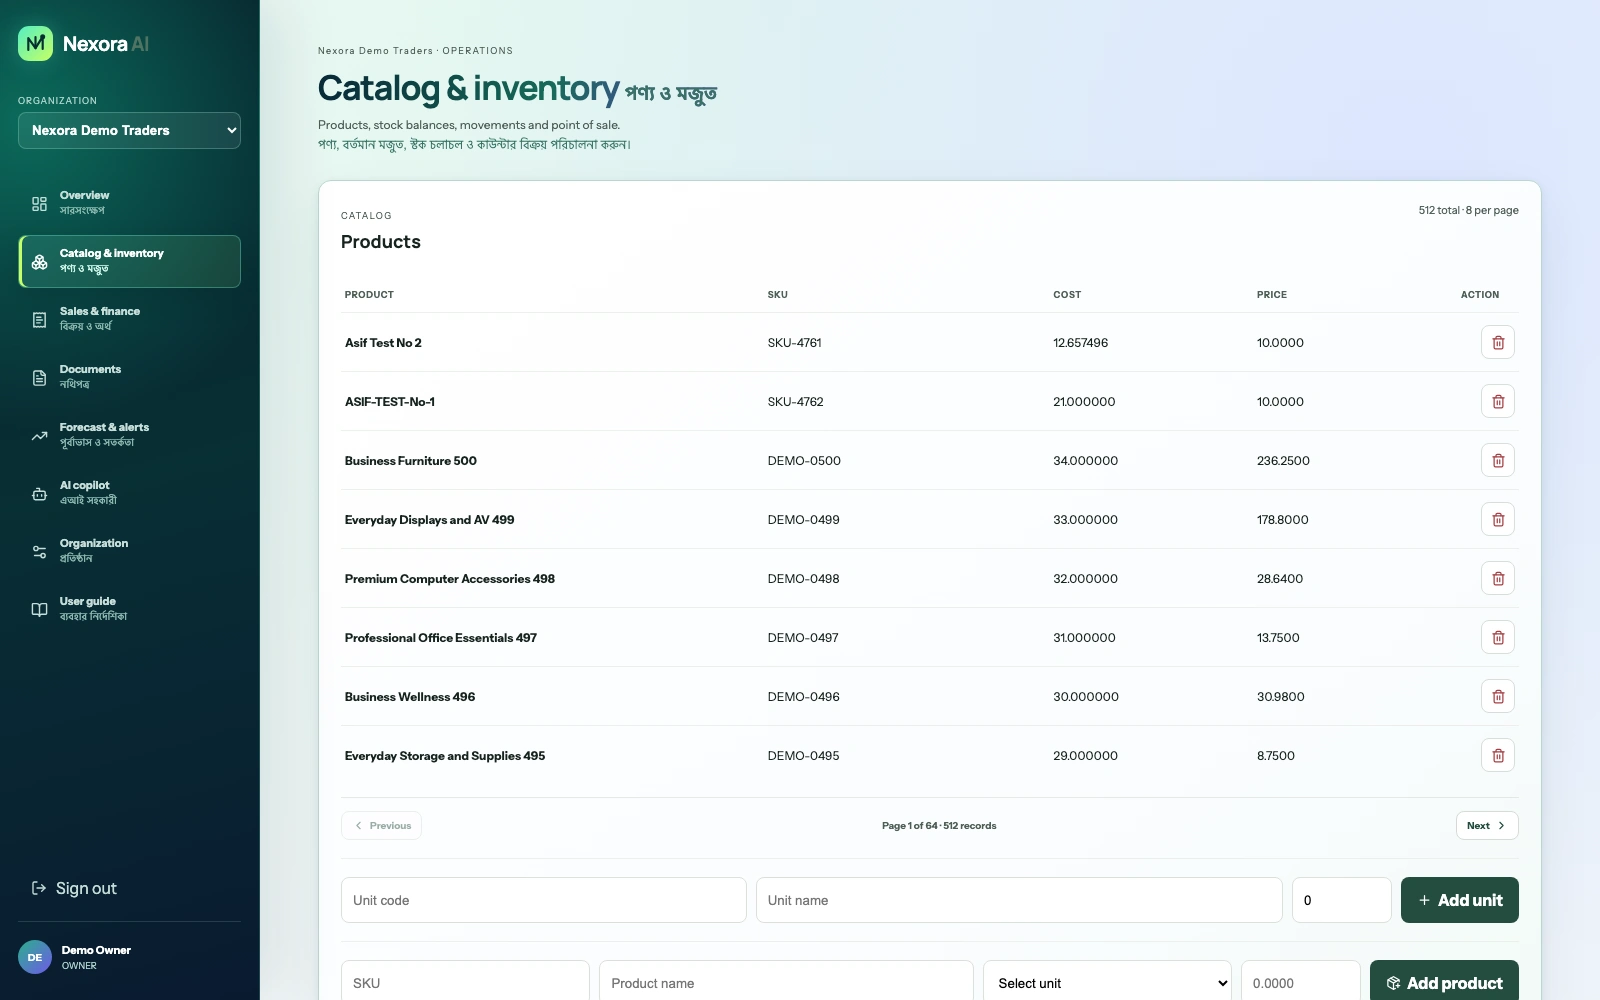Click the Add product button
Viewport: 1600px width, 1000px height.
(x=1444, y=982)
